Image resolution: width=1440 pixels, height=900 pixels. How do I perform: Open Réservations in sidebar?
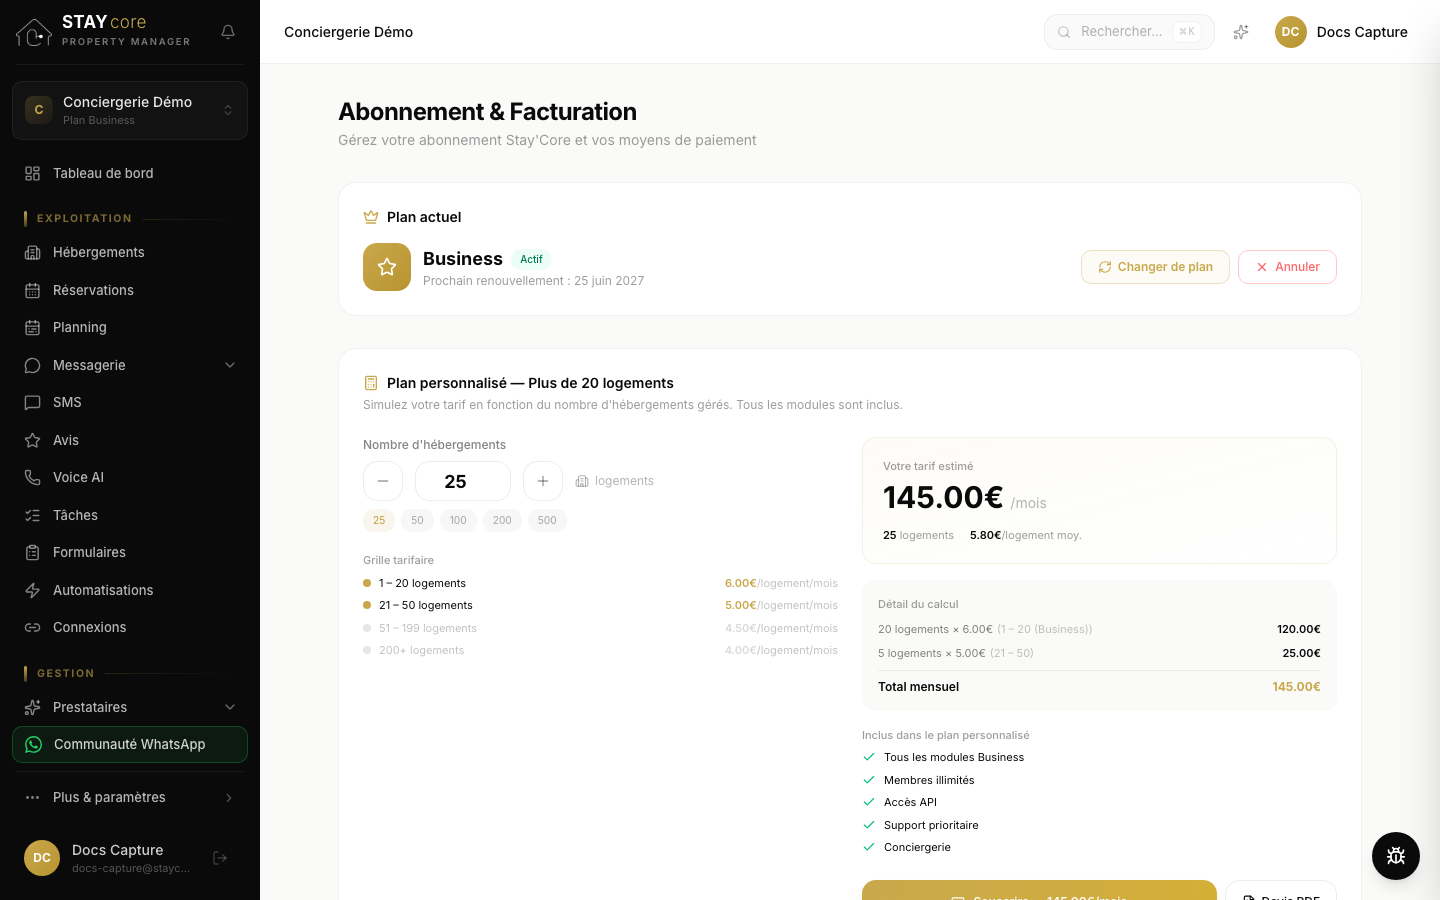point(130,290)
